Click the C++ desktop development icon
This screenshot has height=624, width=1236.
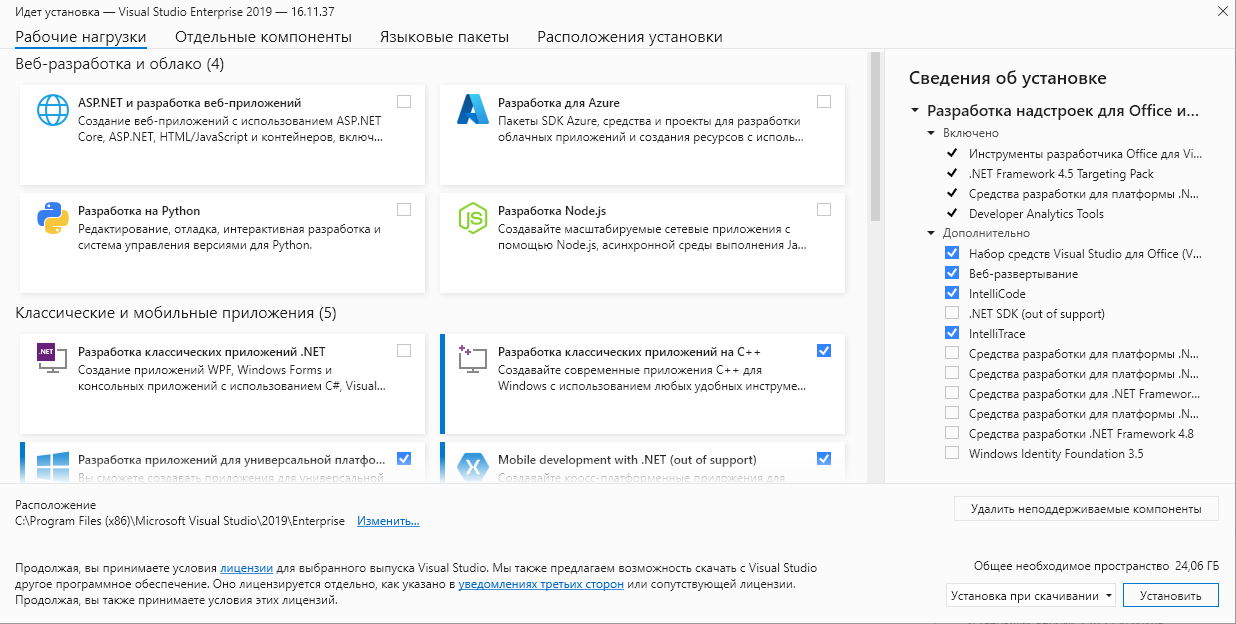pos(471,357)
